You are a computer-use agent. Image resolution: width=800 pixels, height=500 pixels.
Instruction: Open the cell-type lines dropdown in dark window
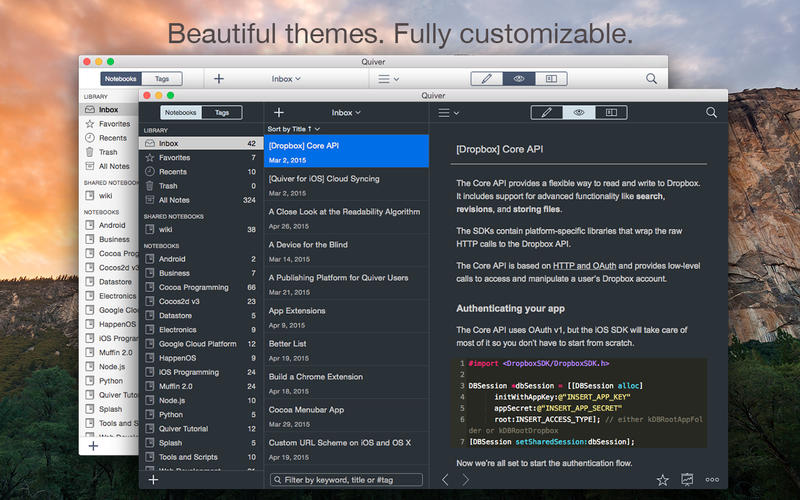[448, 113]
